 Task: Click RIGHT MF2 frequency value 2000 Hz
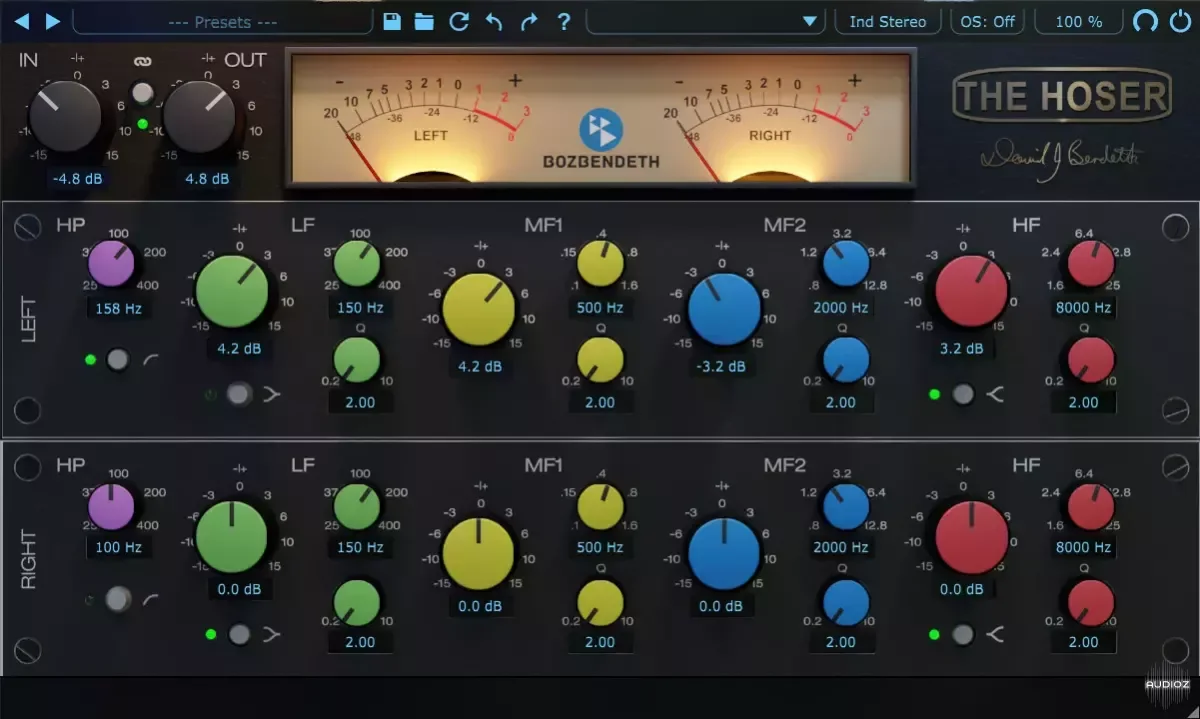pos(840,547)
